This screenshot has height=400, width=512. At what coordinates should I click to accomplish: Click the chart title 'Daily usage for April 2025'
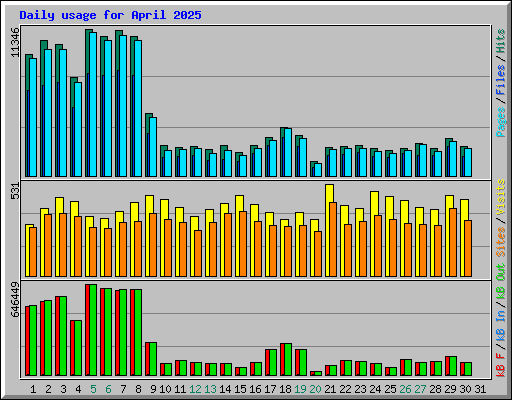click(x=110, y=15)
